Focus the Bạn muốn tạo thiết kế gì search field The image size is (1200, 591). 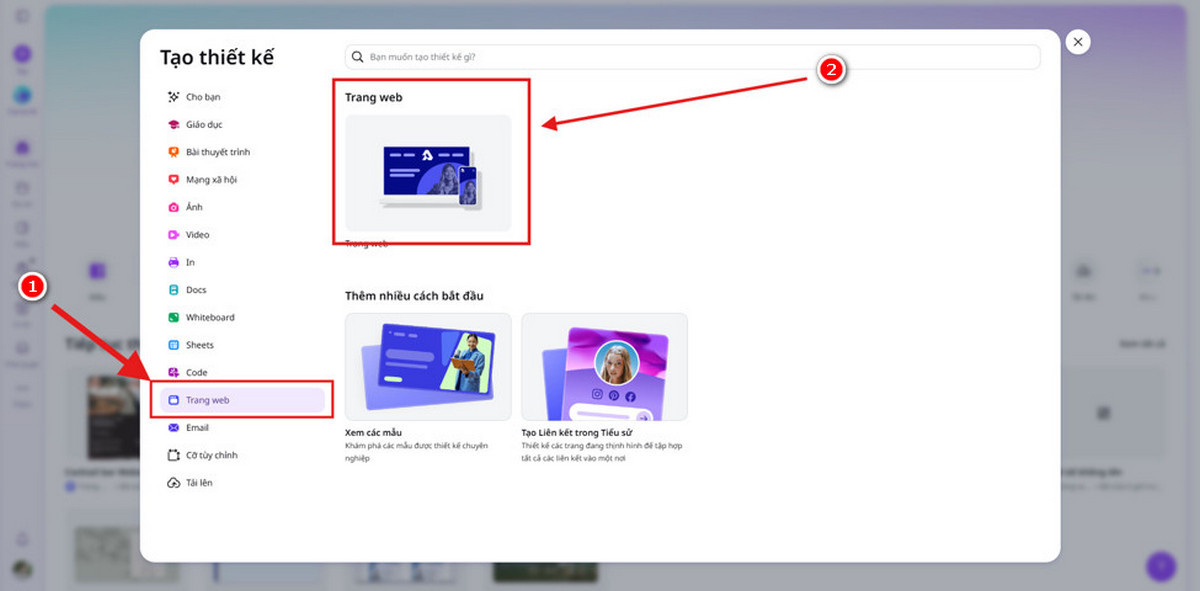tap(692, 57)
